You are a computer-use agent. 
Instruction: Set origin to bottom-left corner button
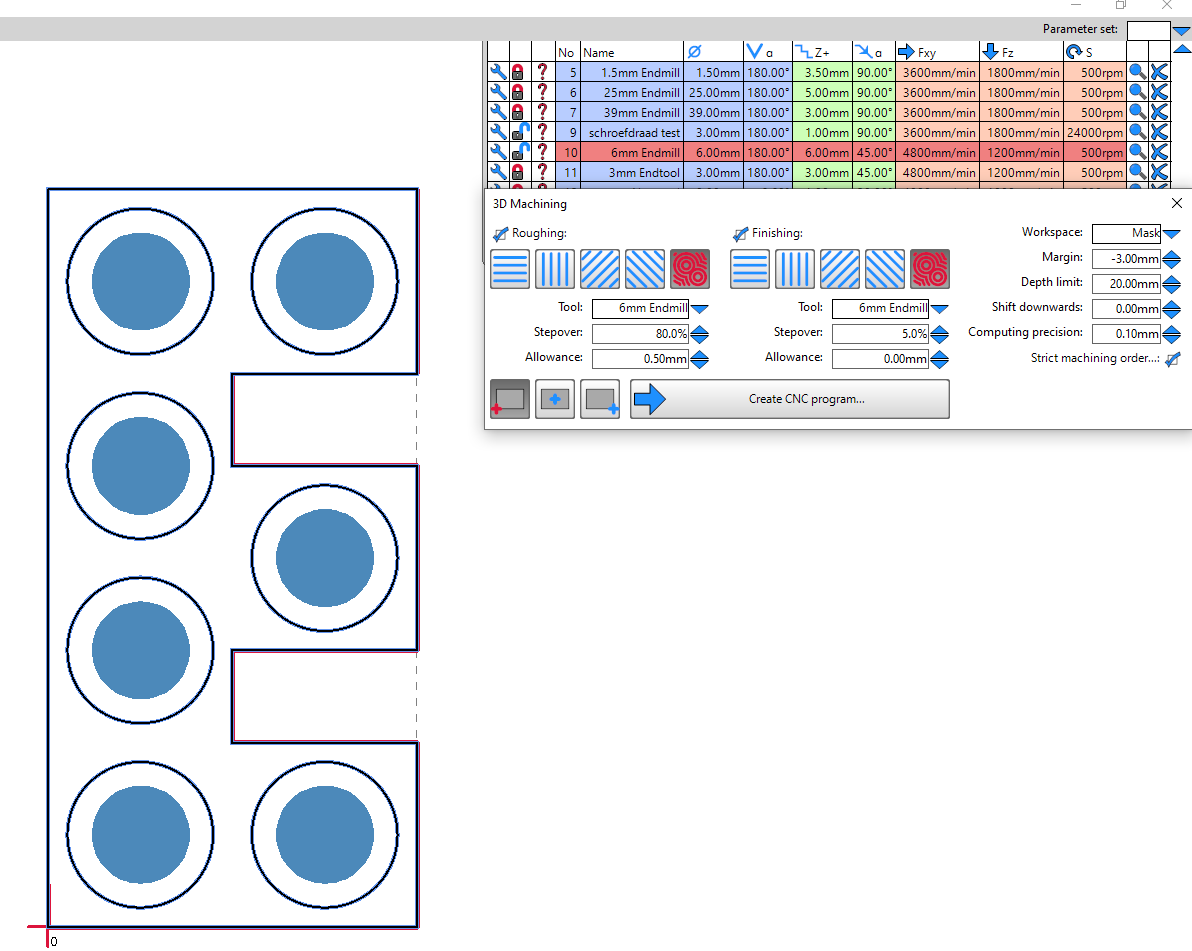509,399
